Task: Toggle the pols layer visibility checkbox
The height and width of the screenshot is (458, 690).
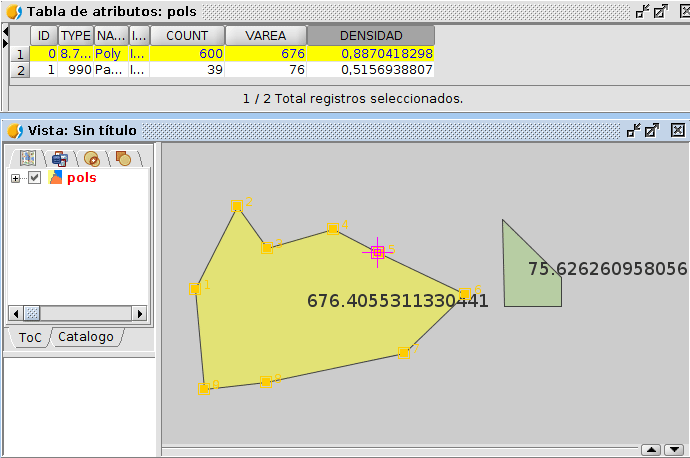Action: [x=35, y=178]
